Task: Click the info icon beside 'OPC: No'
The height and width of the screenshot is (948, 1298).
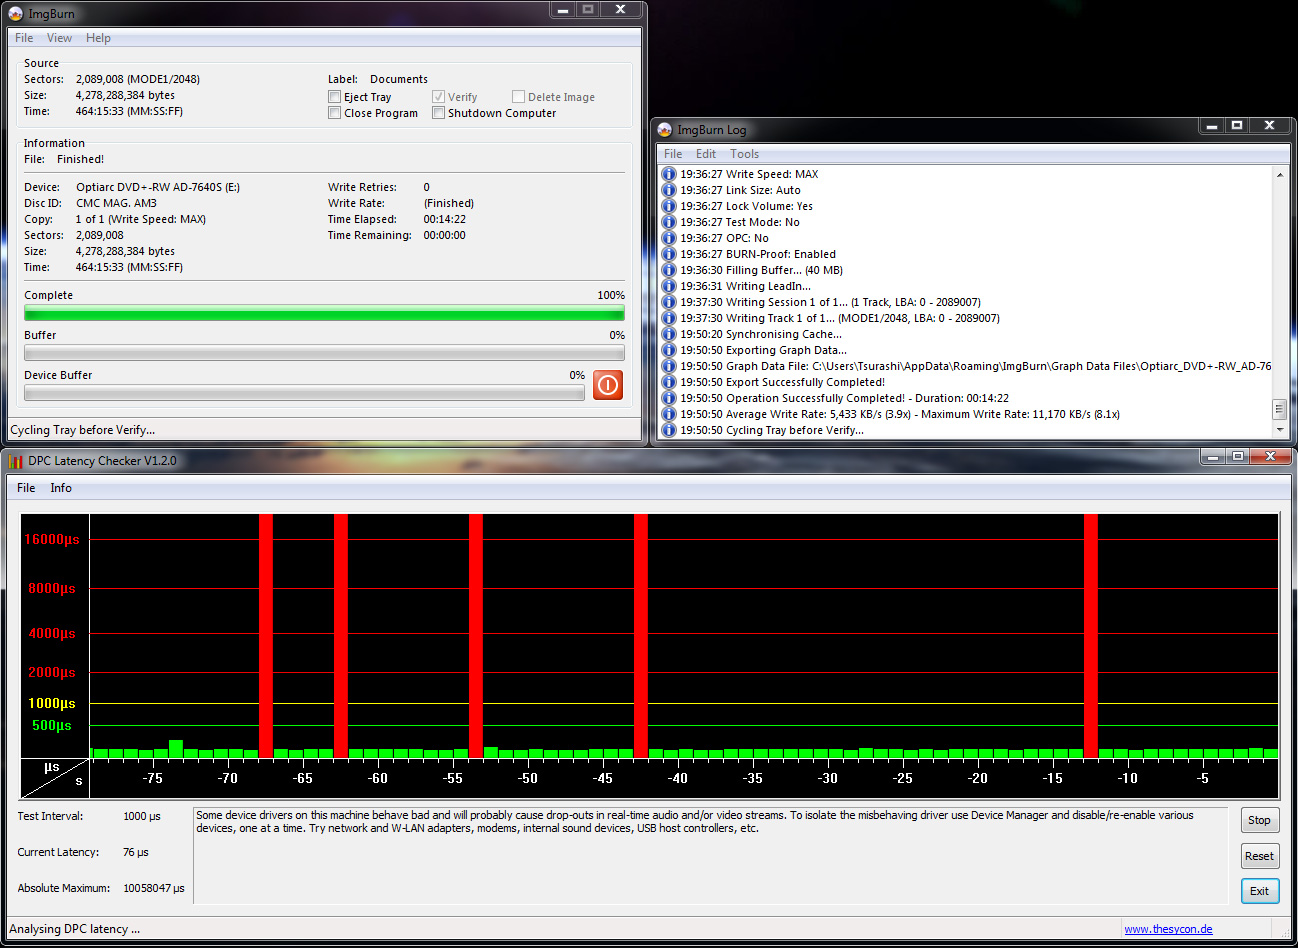Action: [x=669, y=238]
